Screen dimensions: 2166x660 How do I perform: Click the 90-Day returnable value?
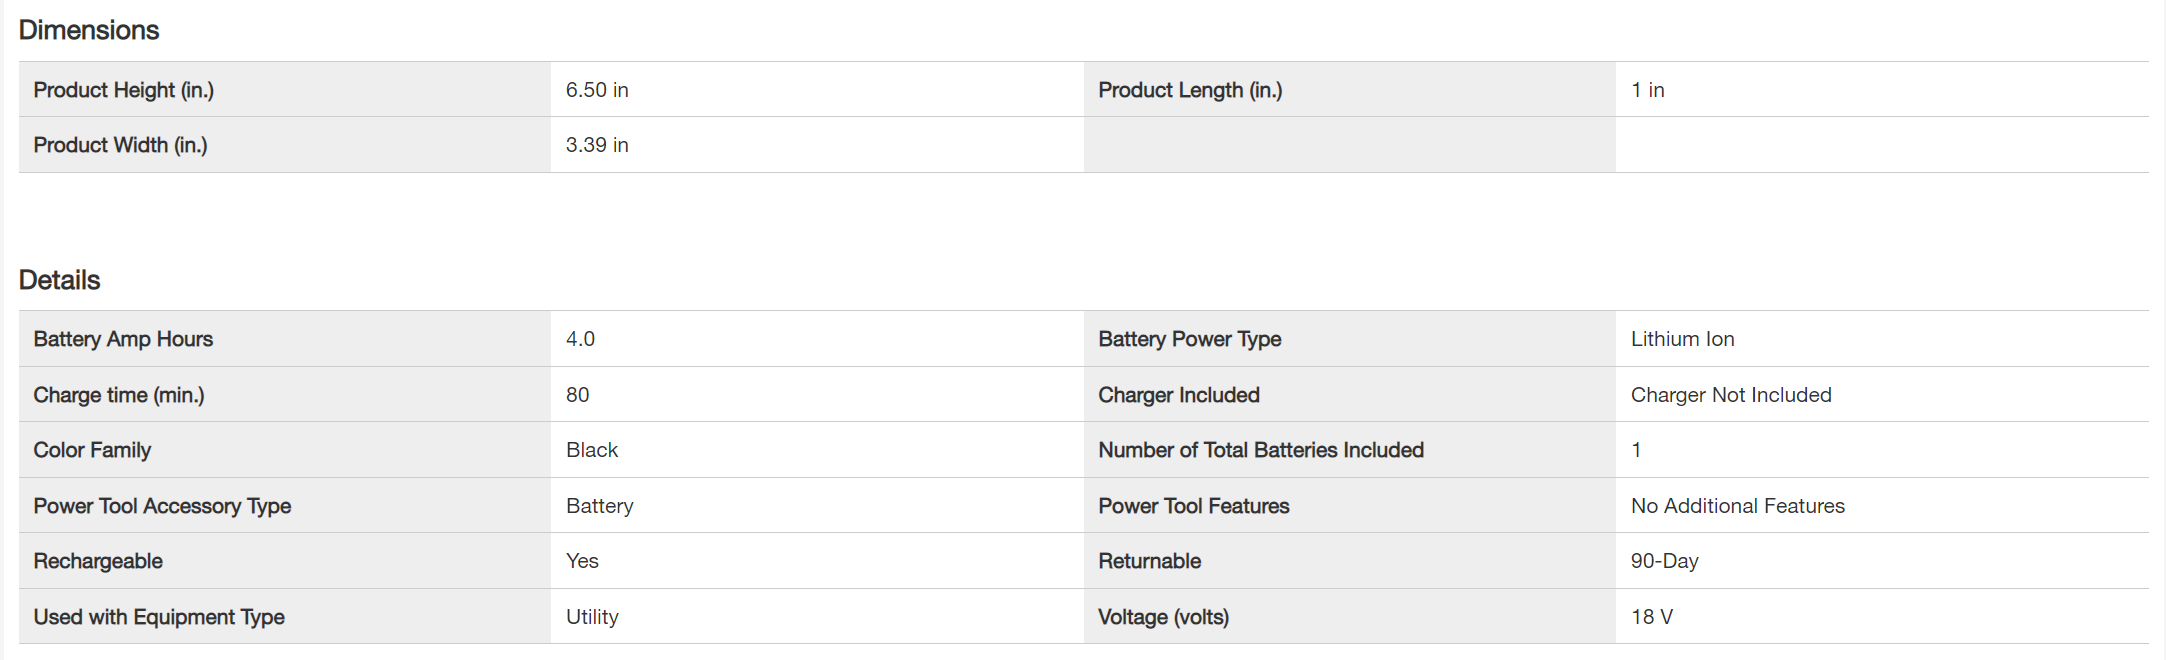coord(1664,561)
